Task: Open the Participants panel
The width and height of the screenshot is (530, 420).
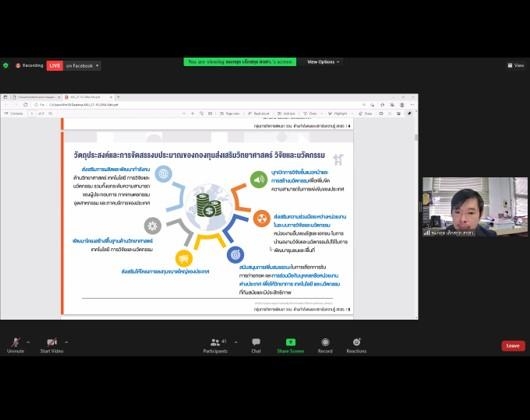Action: click(x=215, y=345)
